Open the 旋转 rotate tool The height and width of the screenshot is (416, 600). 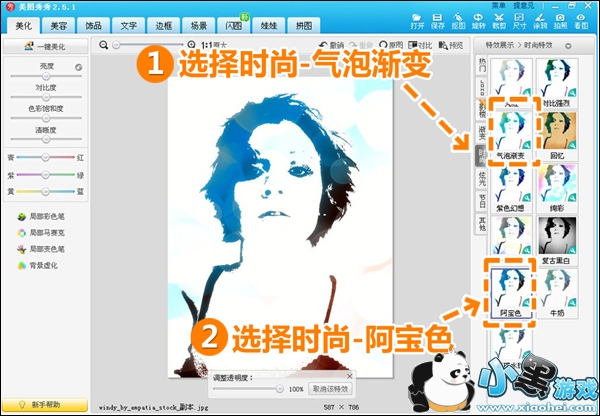click(478, 21)
